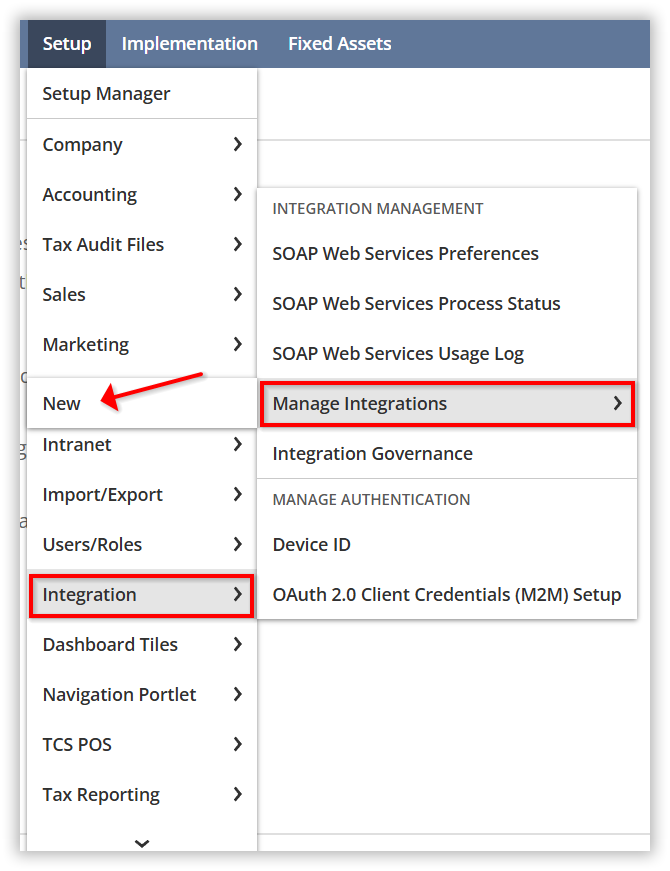The height and width of the screenshot is (871, 670).
Task: Open the Tax Audit Files menu item
Action: point(142,244)
